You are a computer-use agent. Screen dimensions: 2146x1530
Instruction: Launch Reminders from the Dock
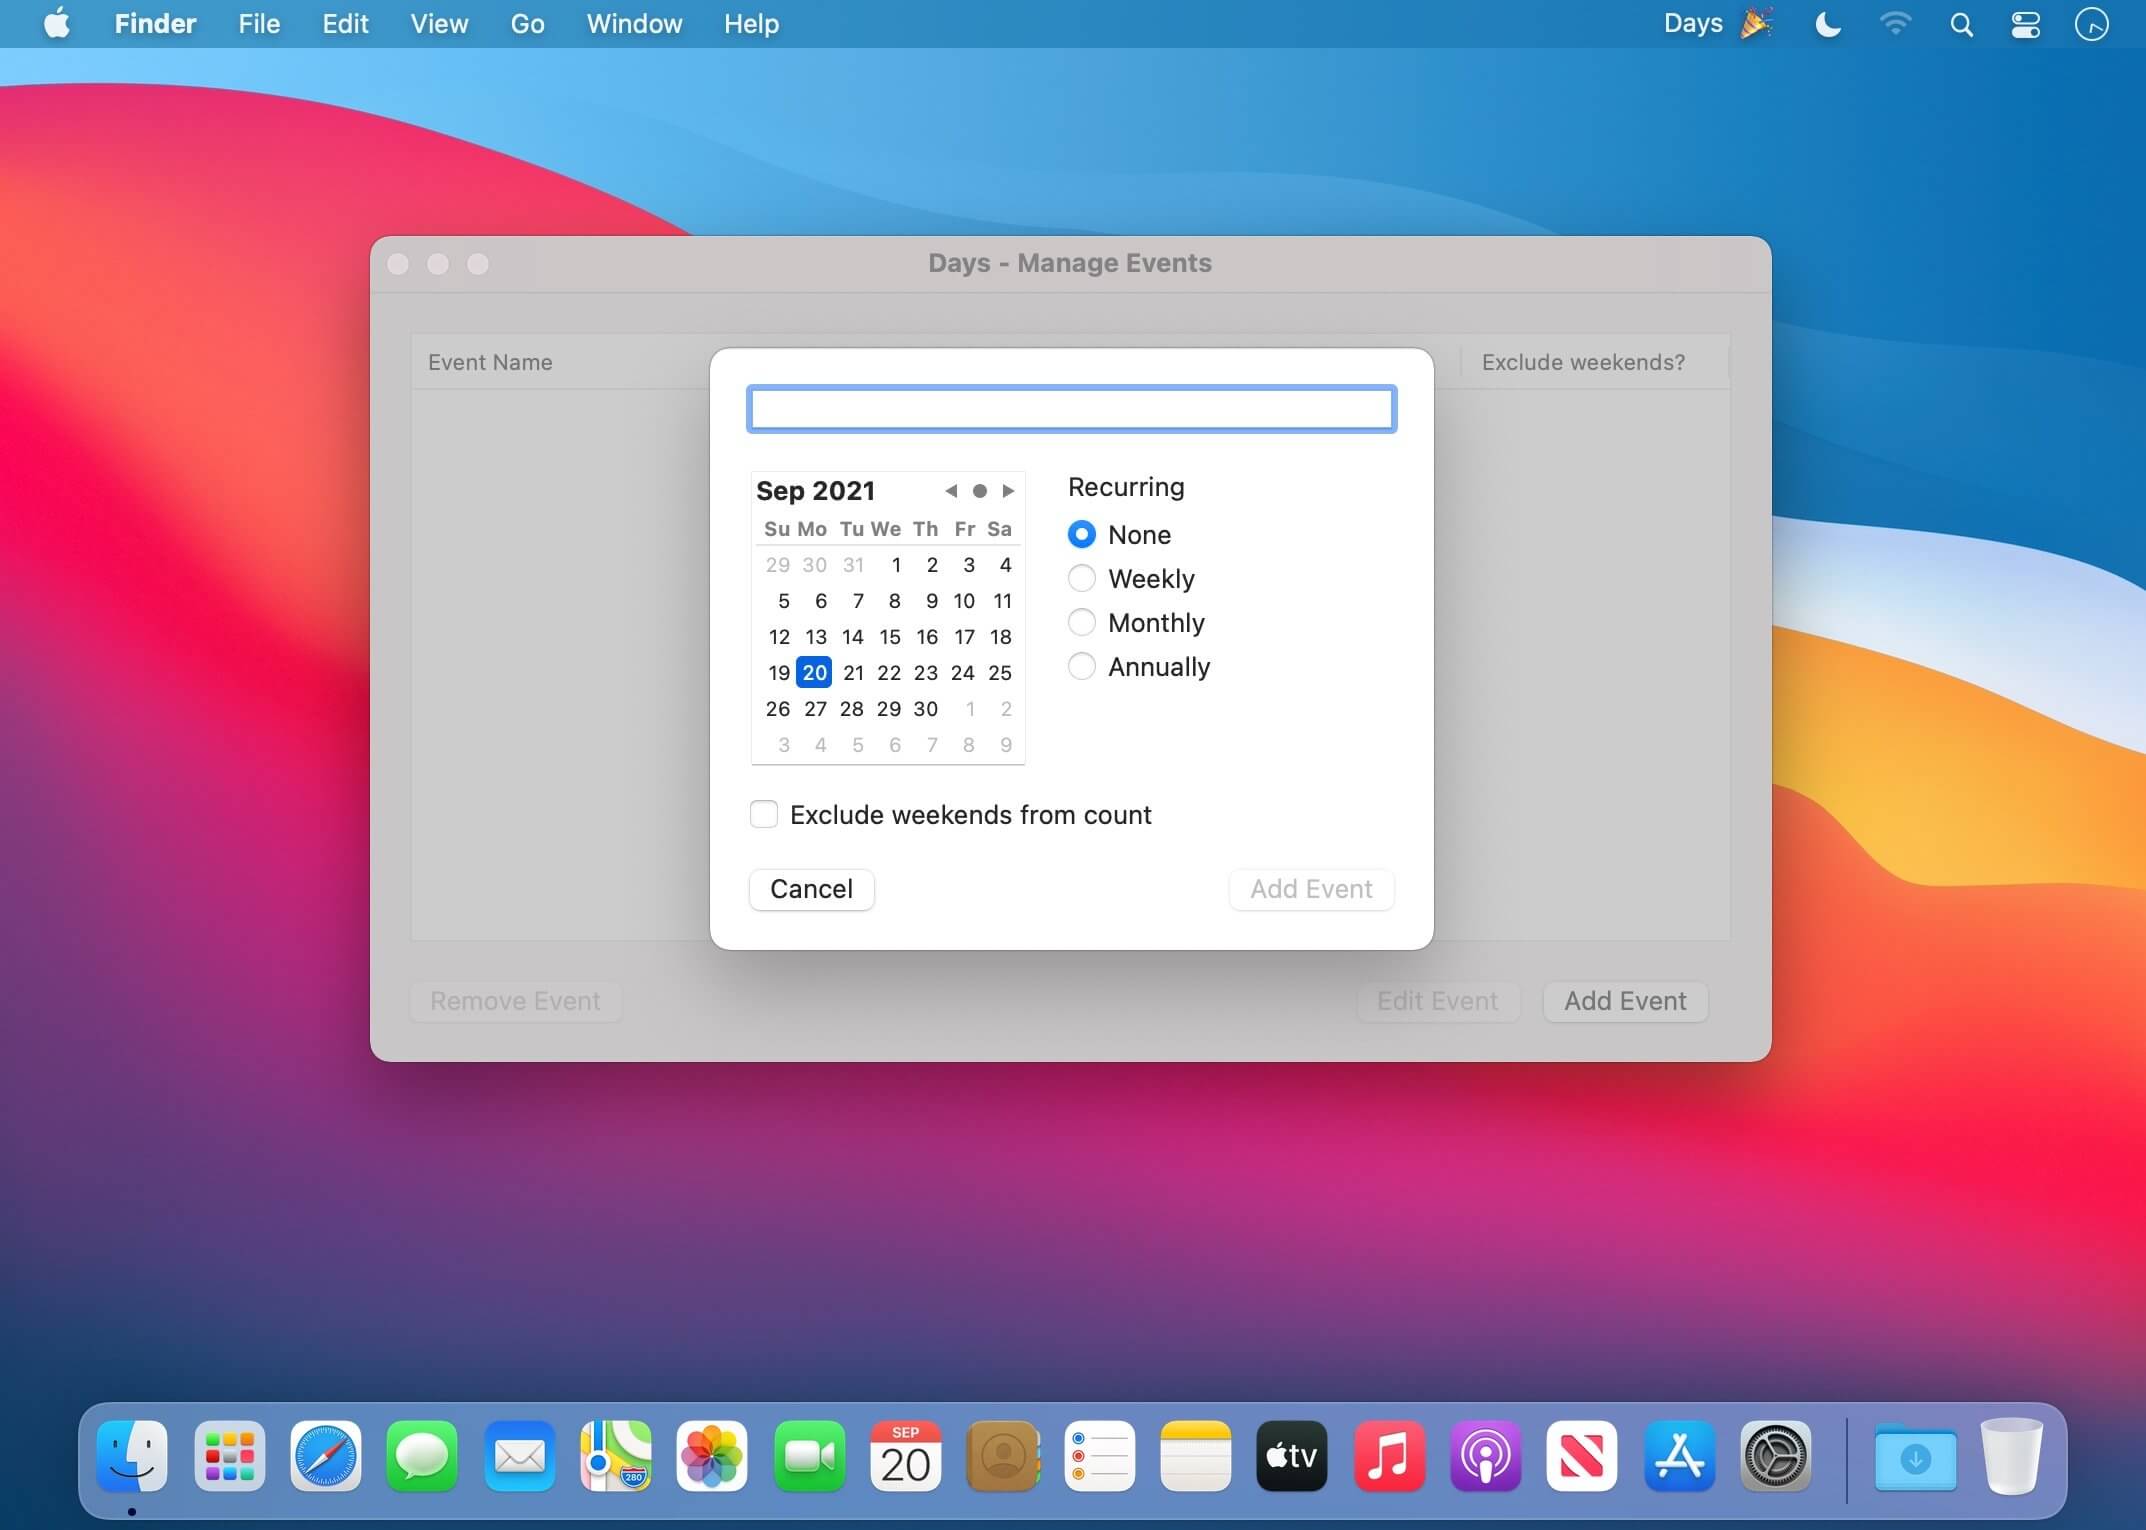pyautogui.click(x=1099, y=1456)
